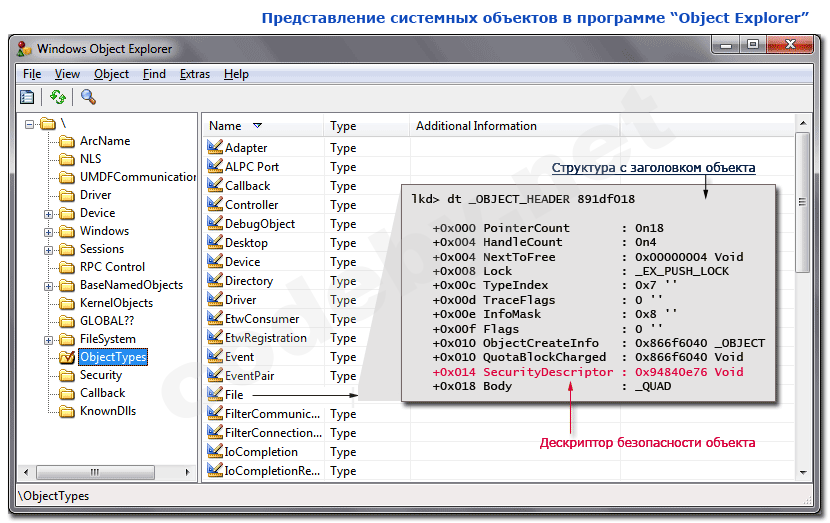Screen dimensions: 830x523
Task: Sort list by the Name column header
Action: click(226, 126)
